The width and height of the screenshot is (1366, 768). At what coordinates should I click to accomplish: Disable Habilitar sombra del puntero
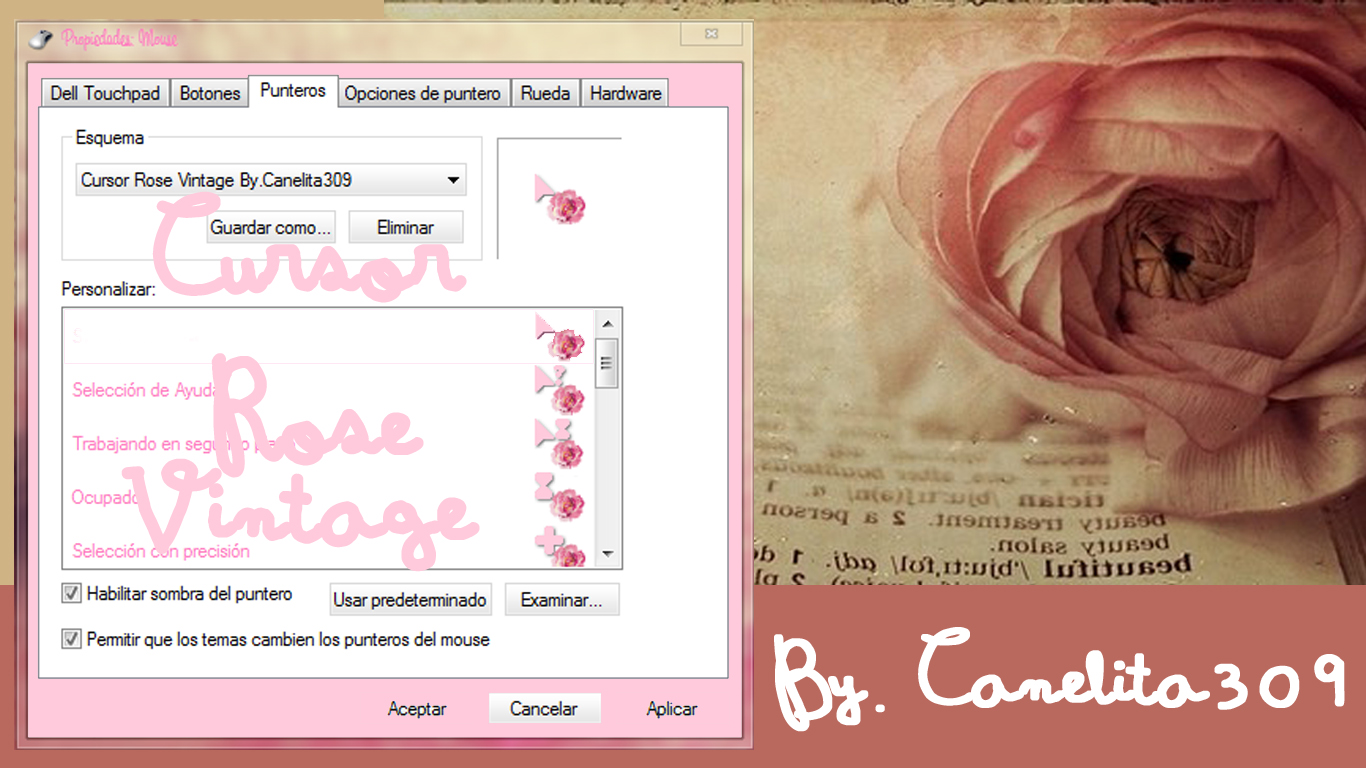click(70, 593)
